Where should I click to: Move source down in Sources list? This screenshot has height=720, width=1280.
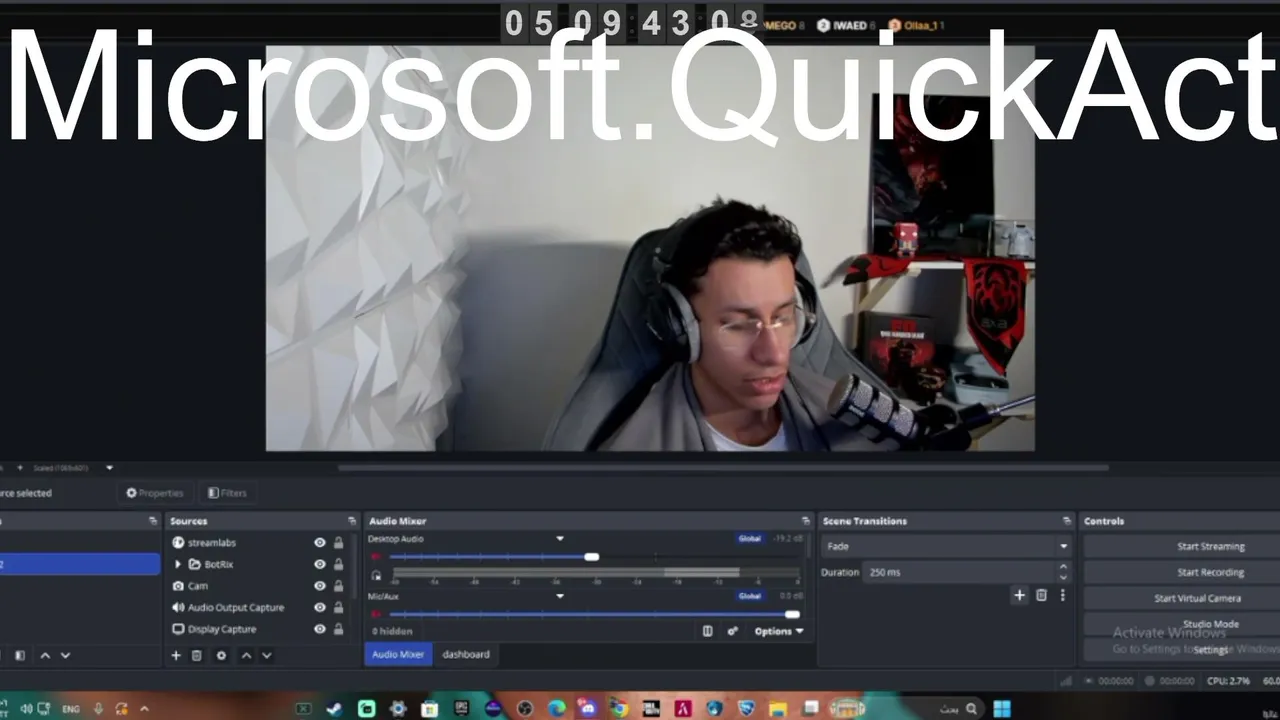click(x=266, y=656)
